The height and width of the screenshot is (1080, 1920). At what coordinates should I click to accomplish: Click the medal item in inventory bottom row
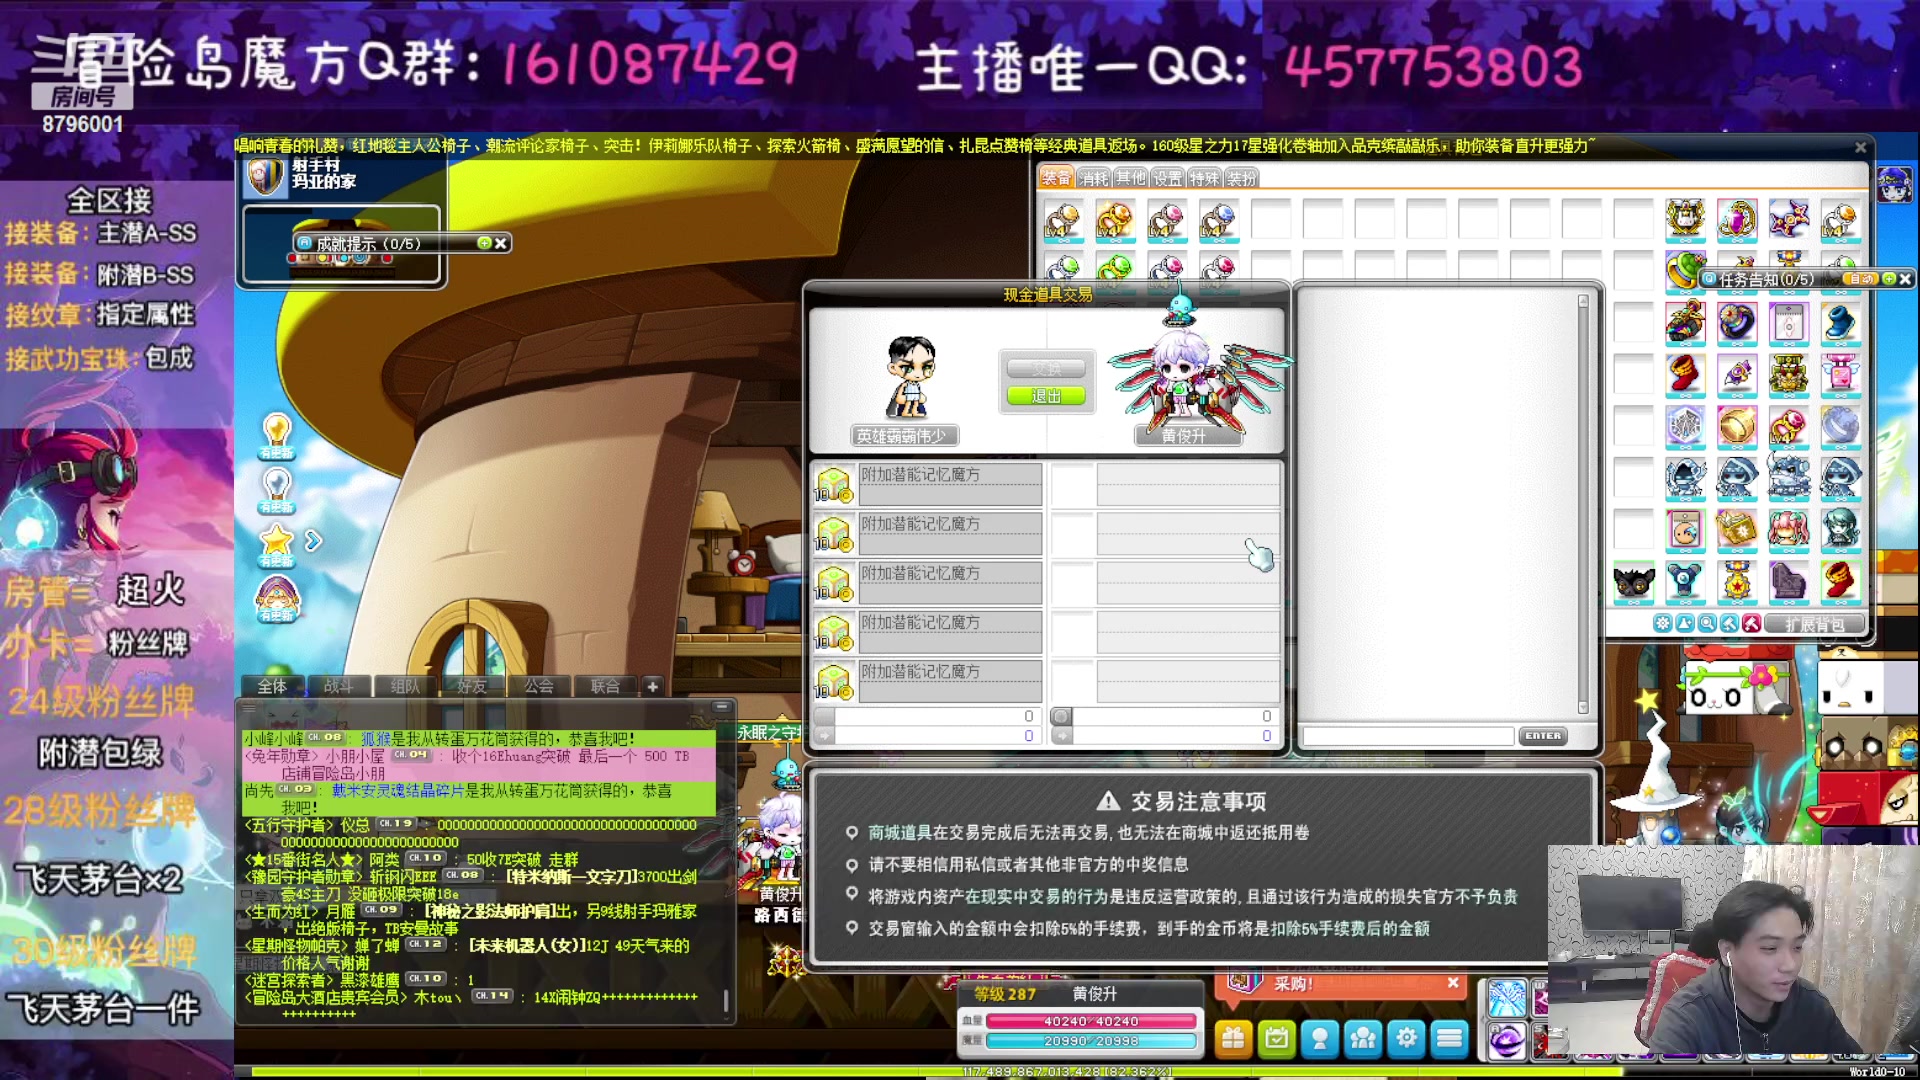(x=1737, y=581)
